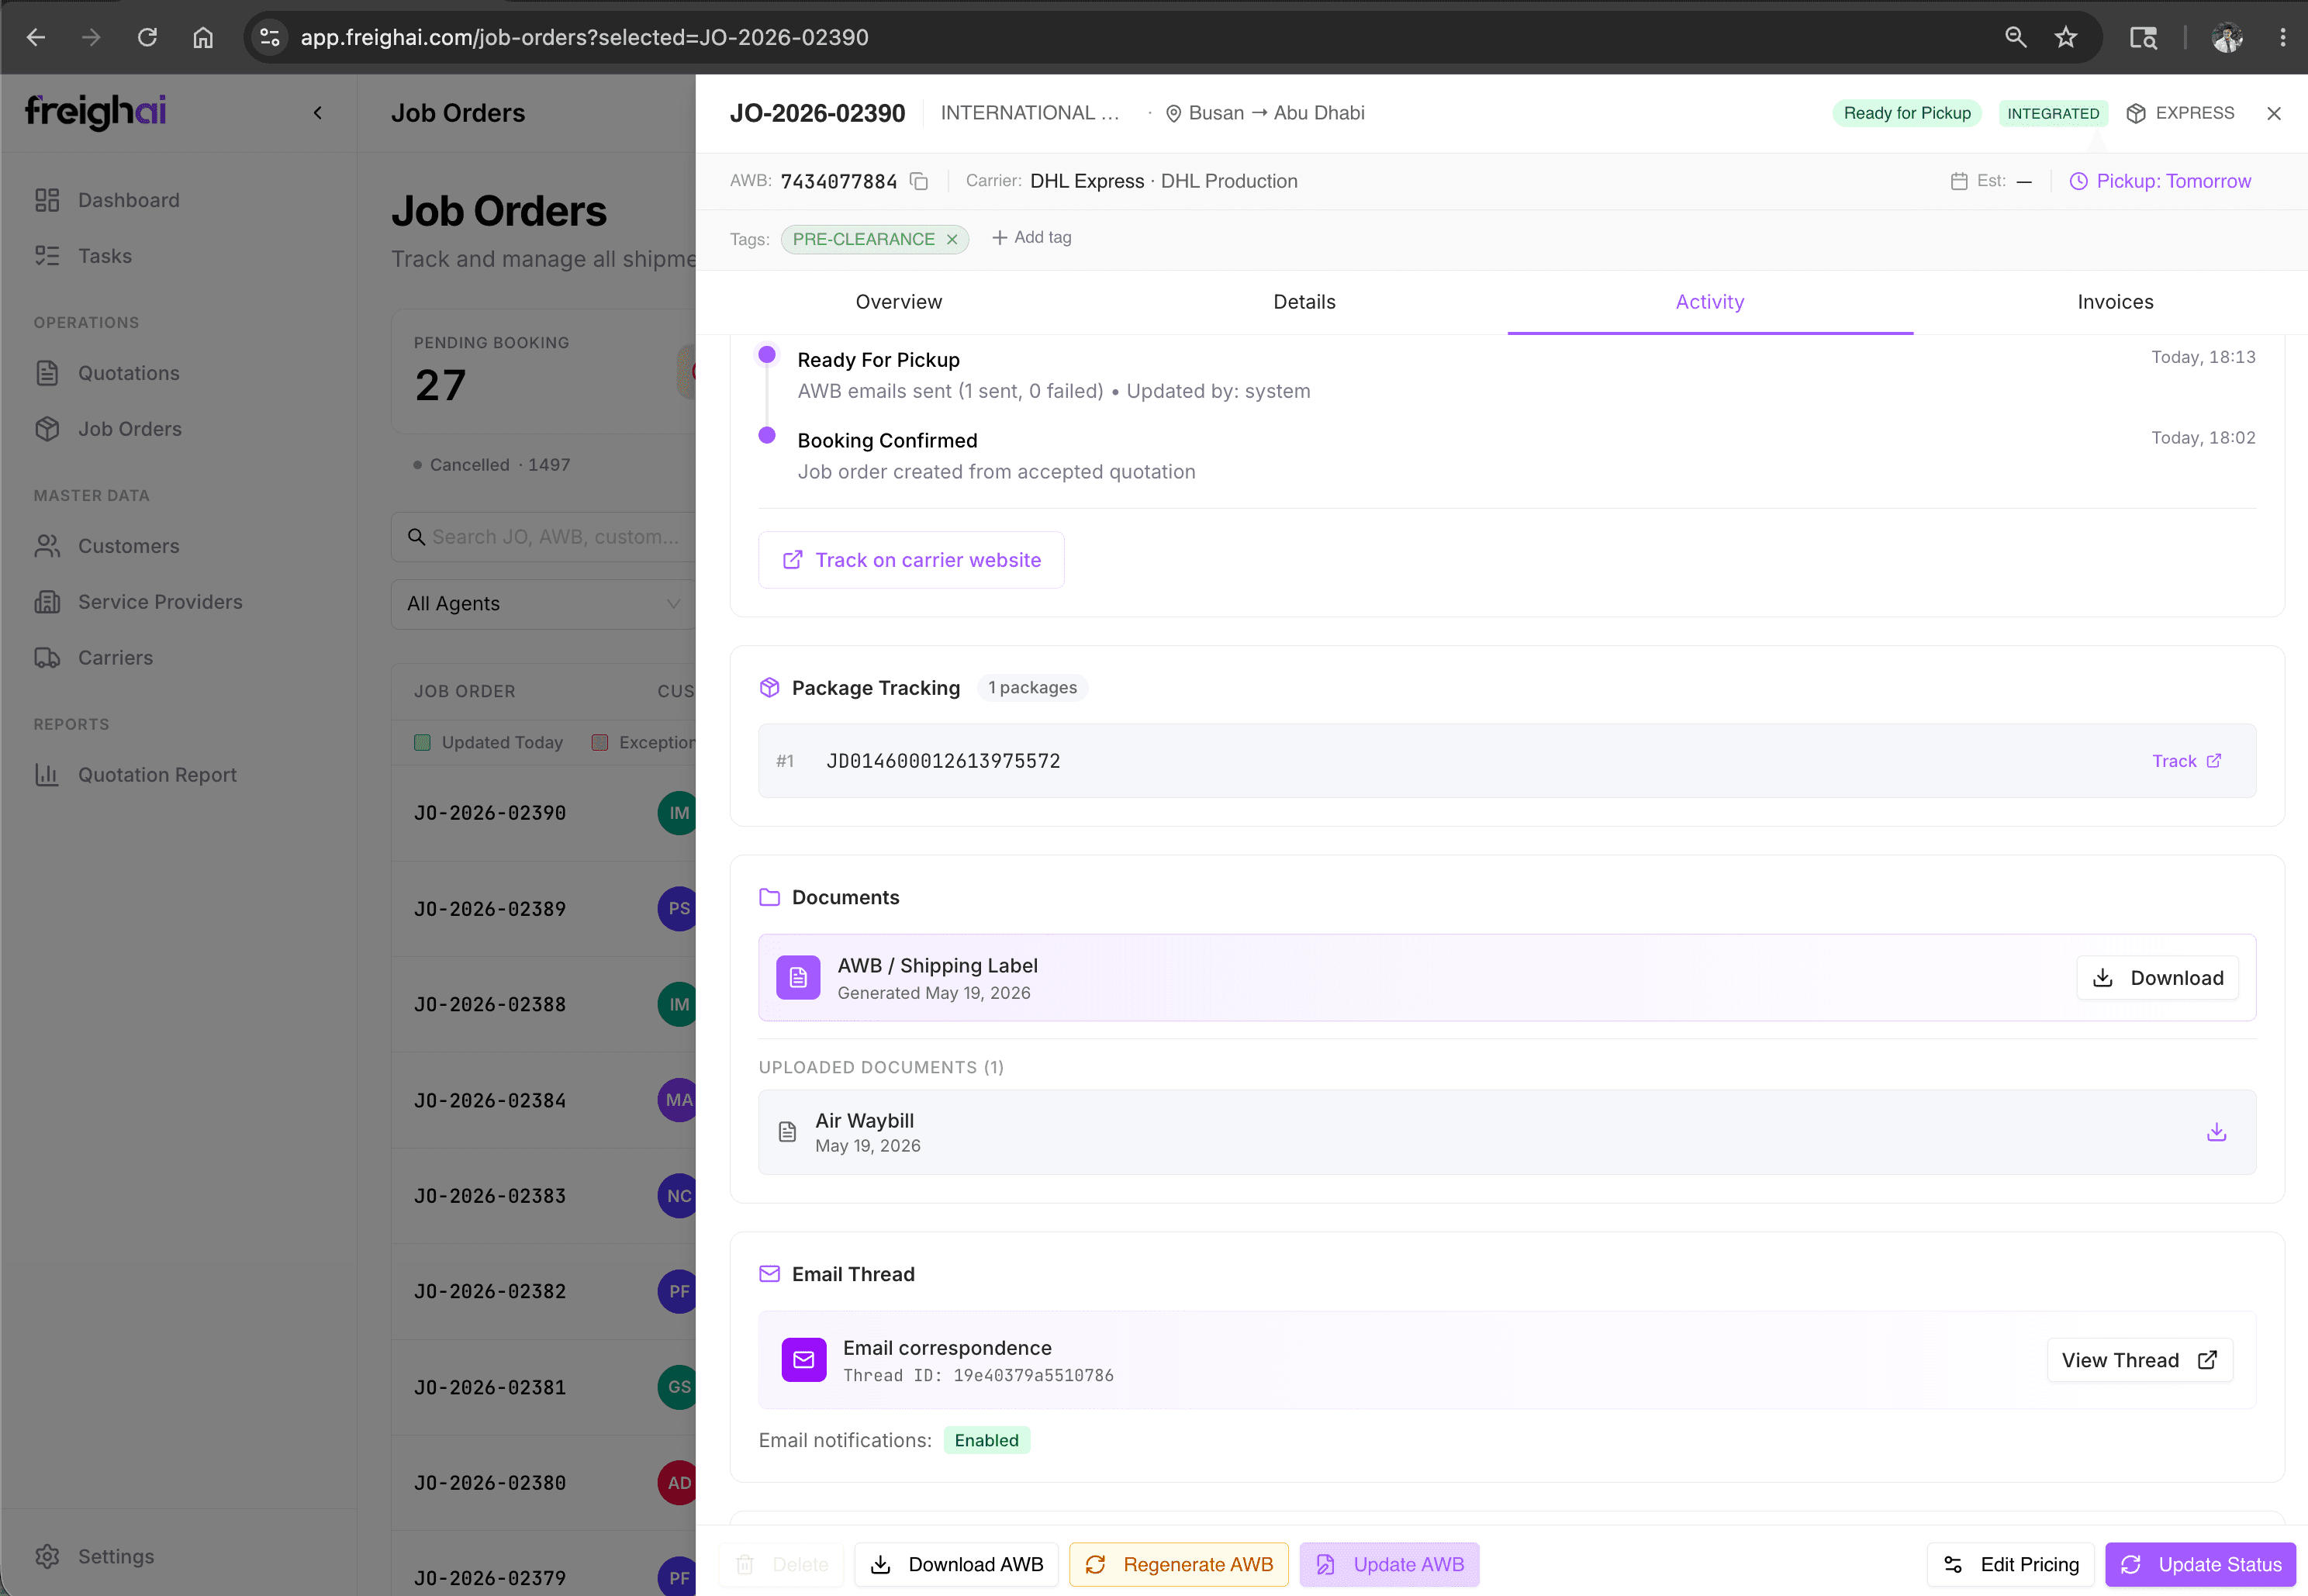Viewport: 2308px width, 1596px height.
Task: Click Regenerate AWB
Action: tap(1179, 1564)
